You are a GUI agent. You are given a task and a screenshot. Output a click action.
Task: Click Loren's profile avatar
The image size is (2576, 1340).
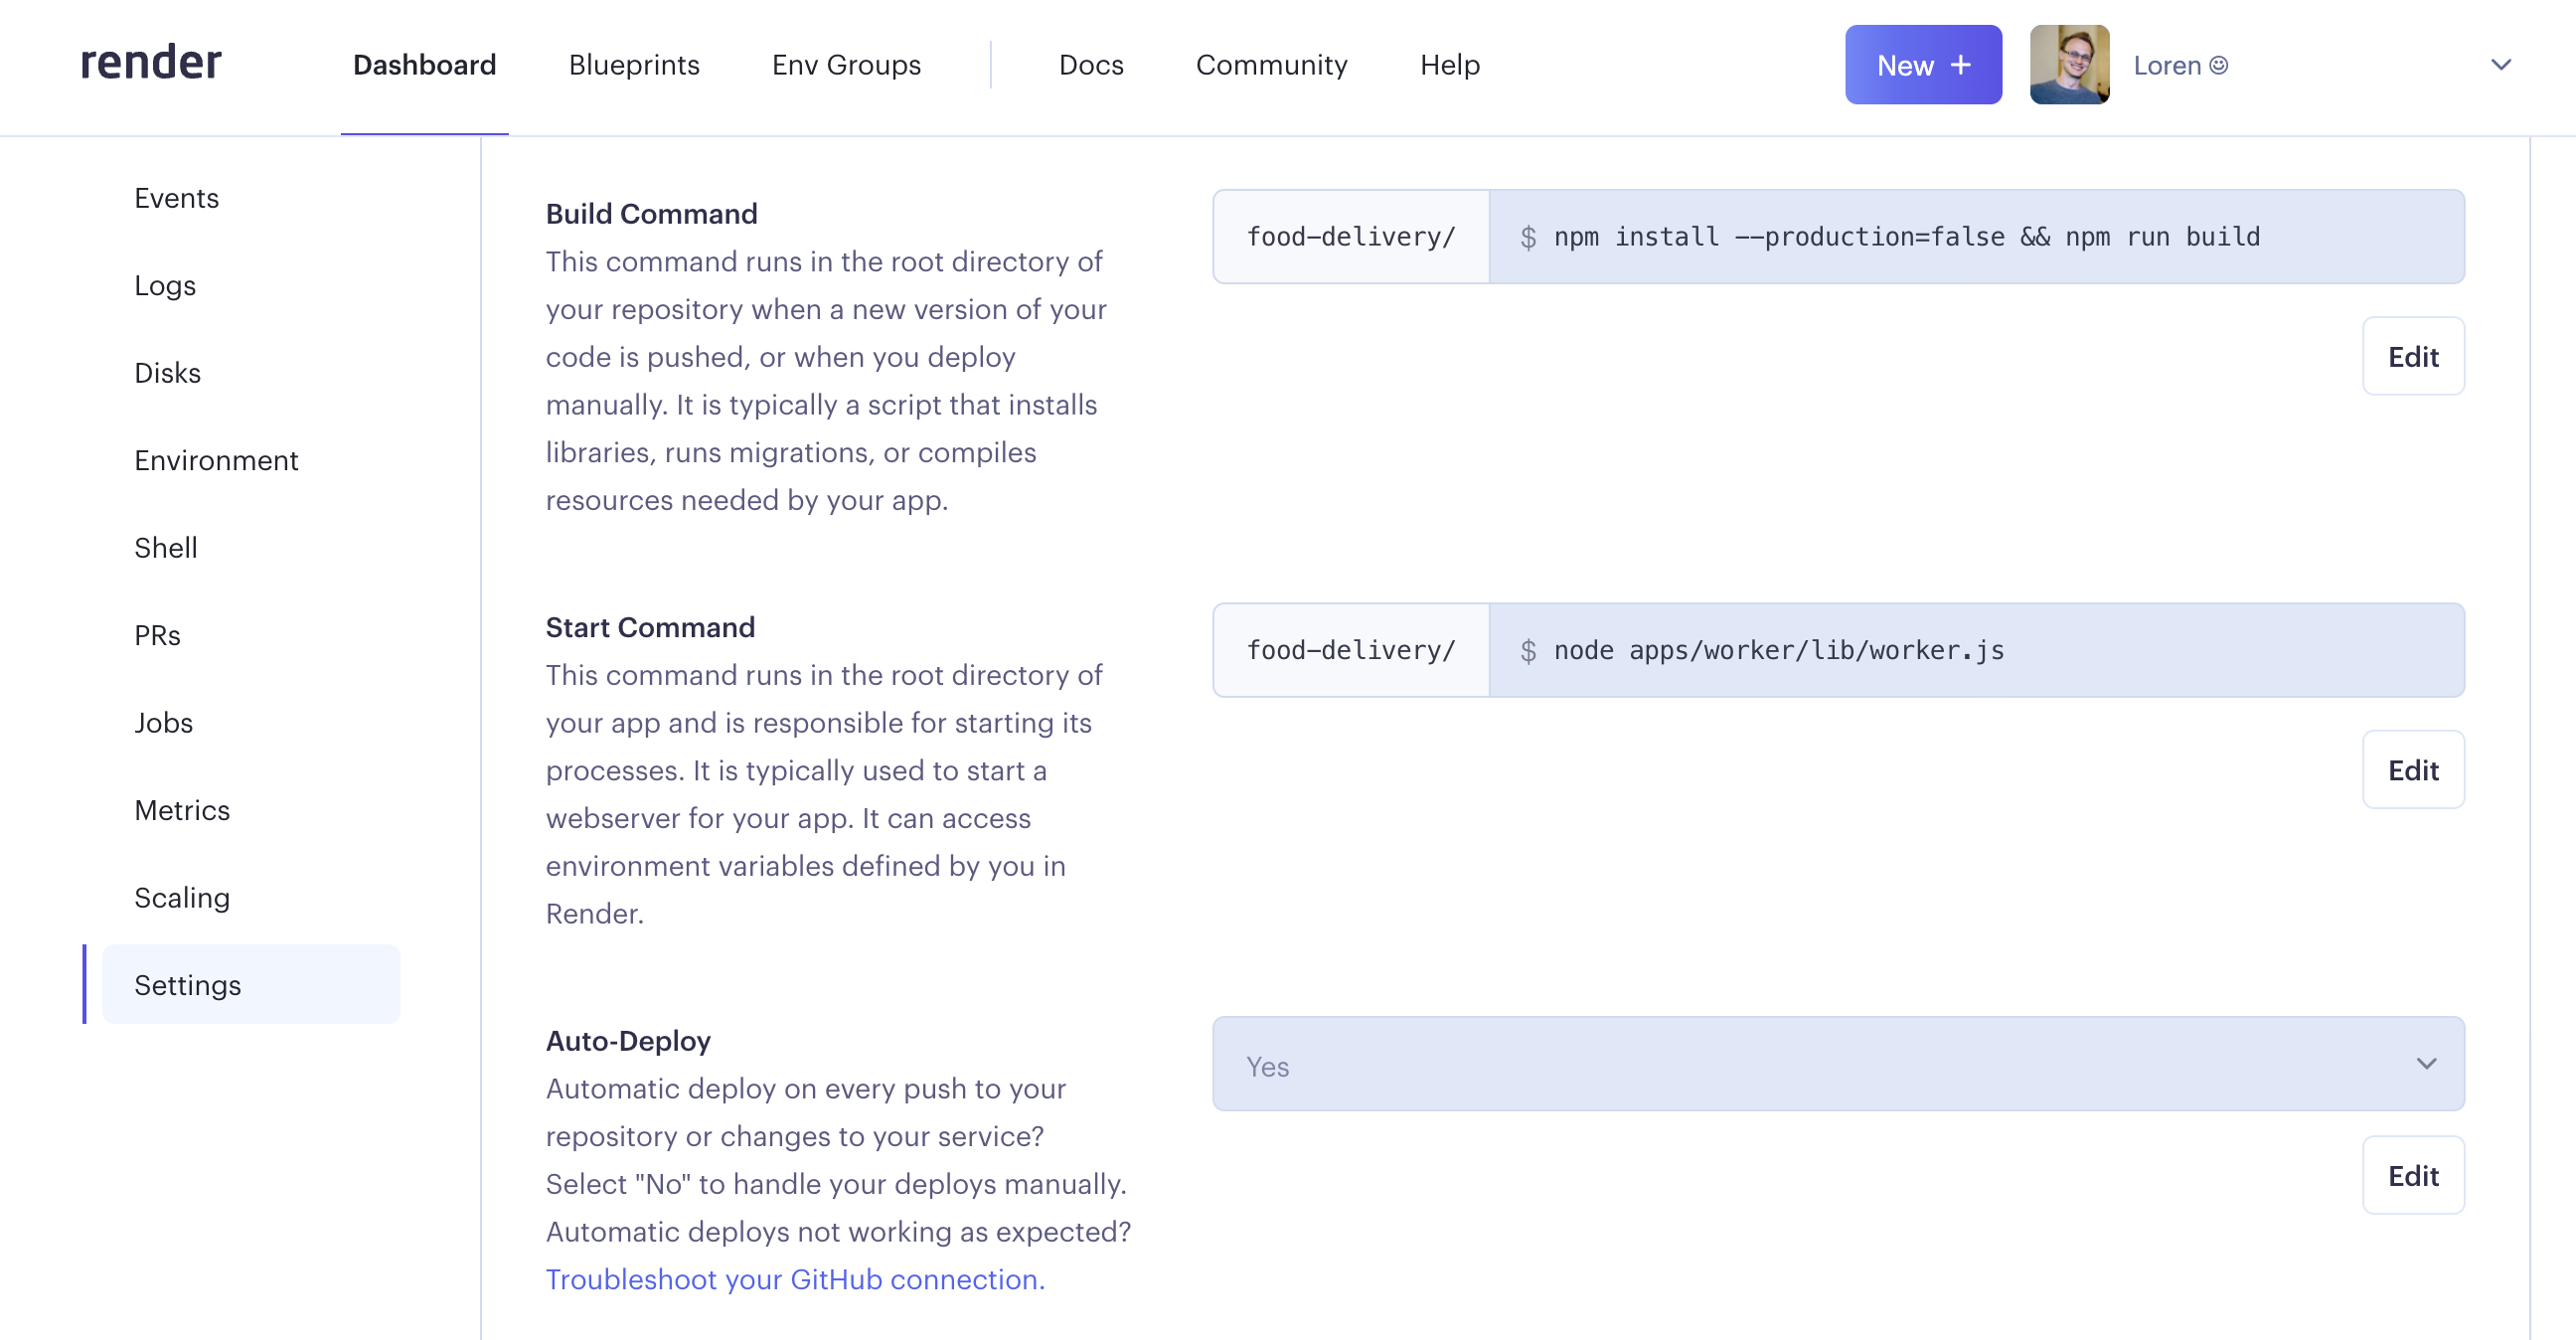tap(2068, 65)
